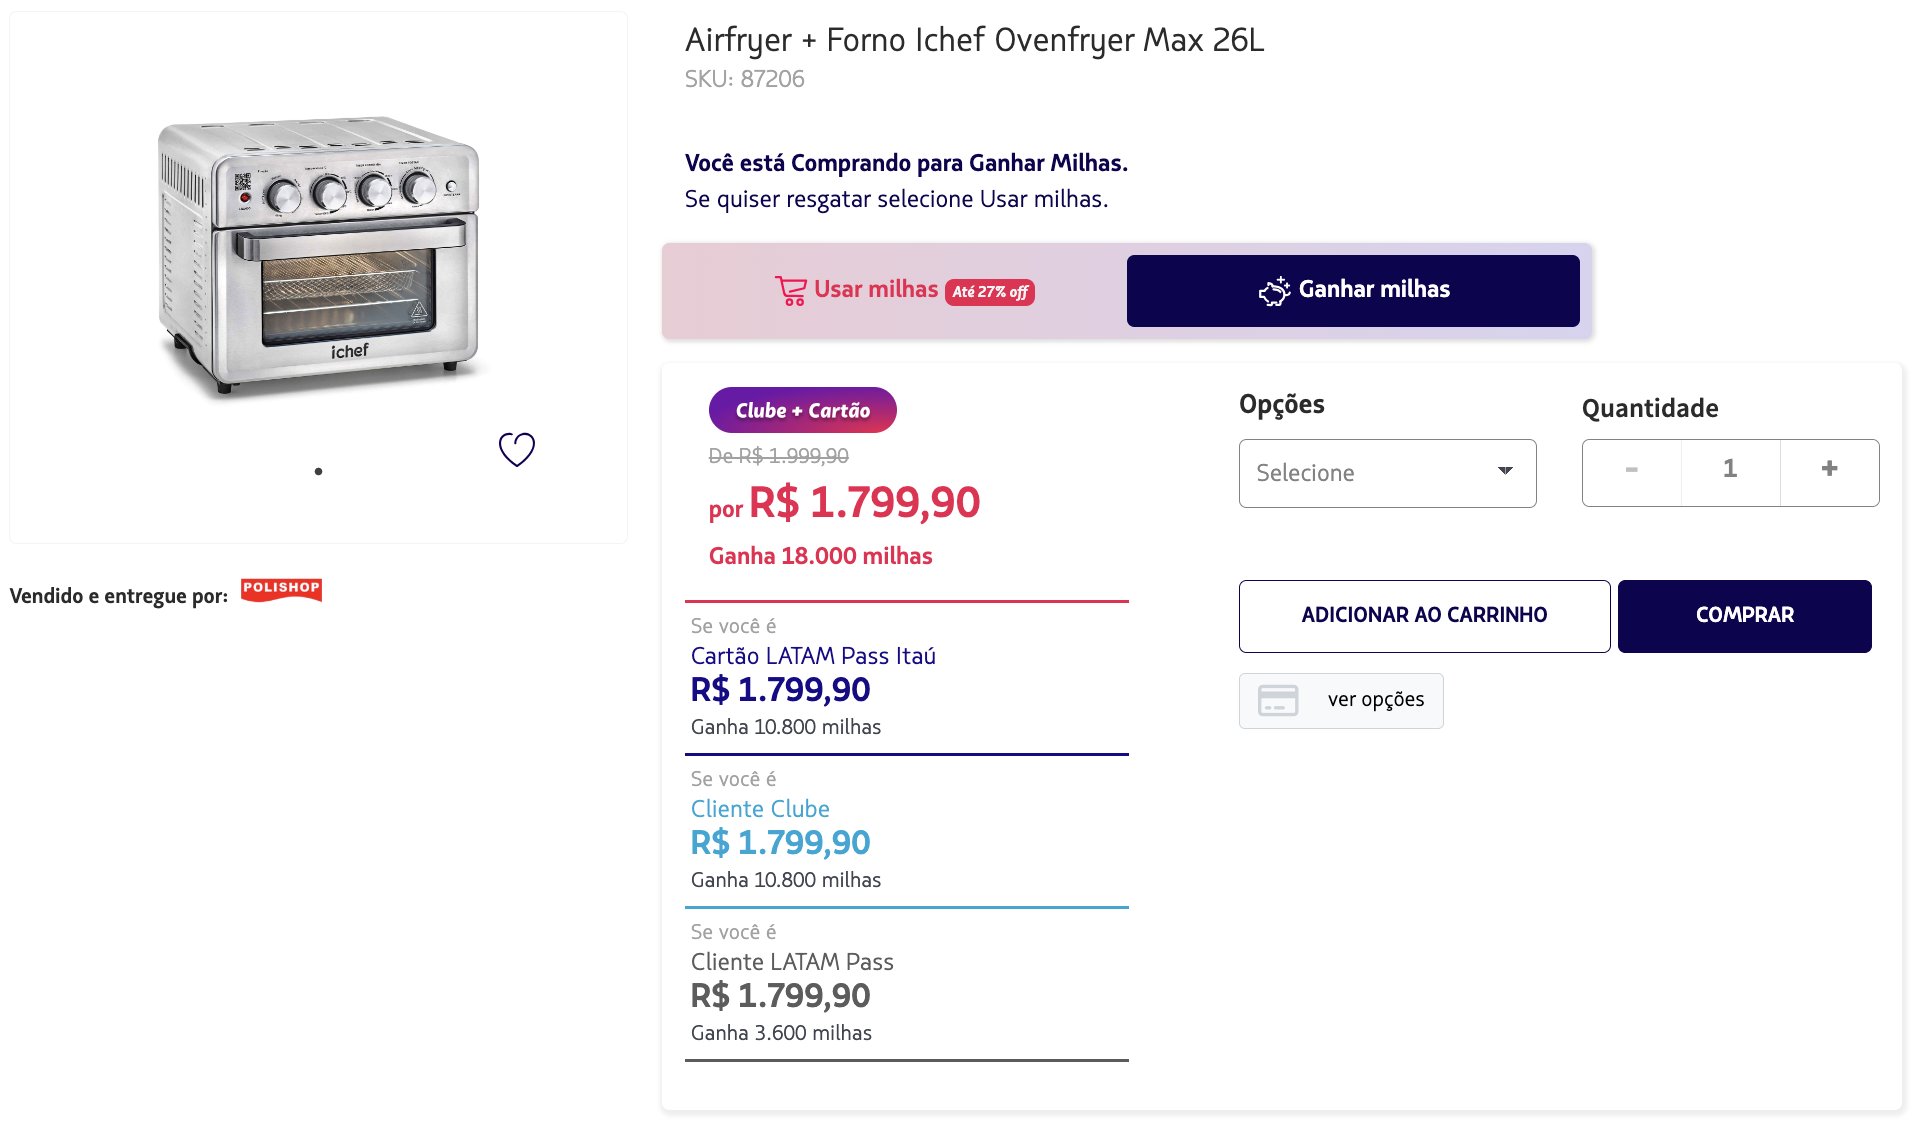
Task: Click the quantity value field
Action: coord(1730,469)
